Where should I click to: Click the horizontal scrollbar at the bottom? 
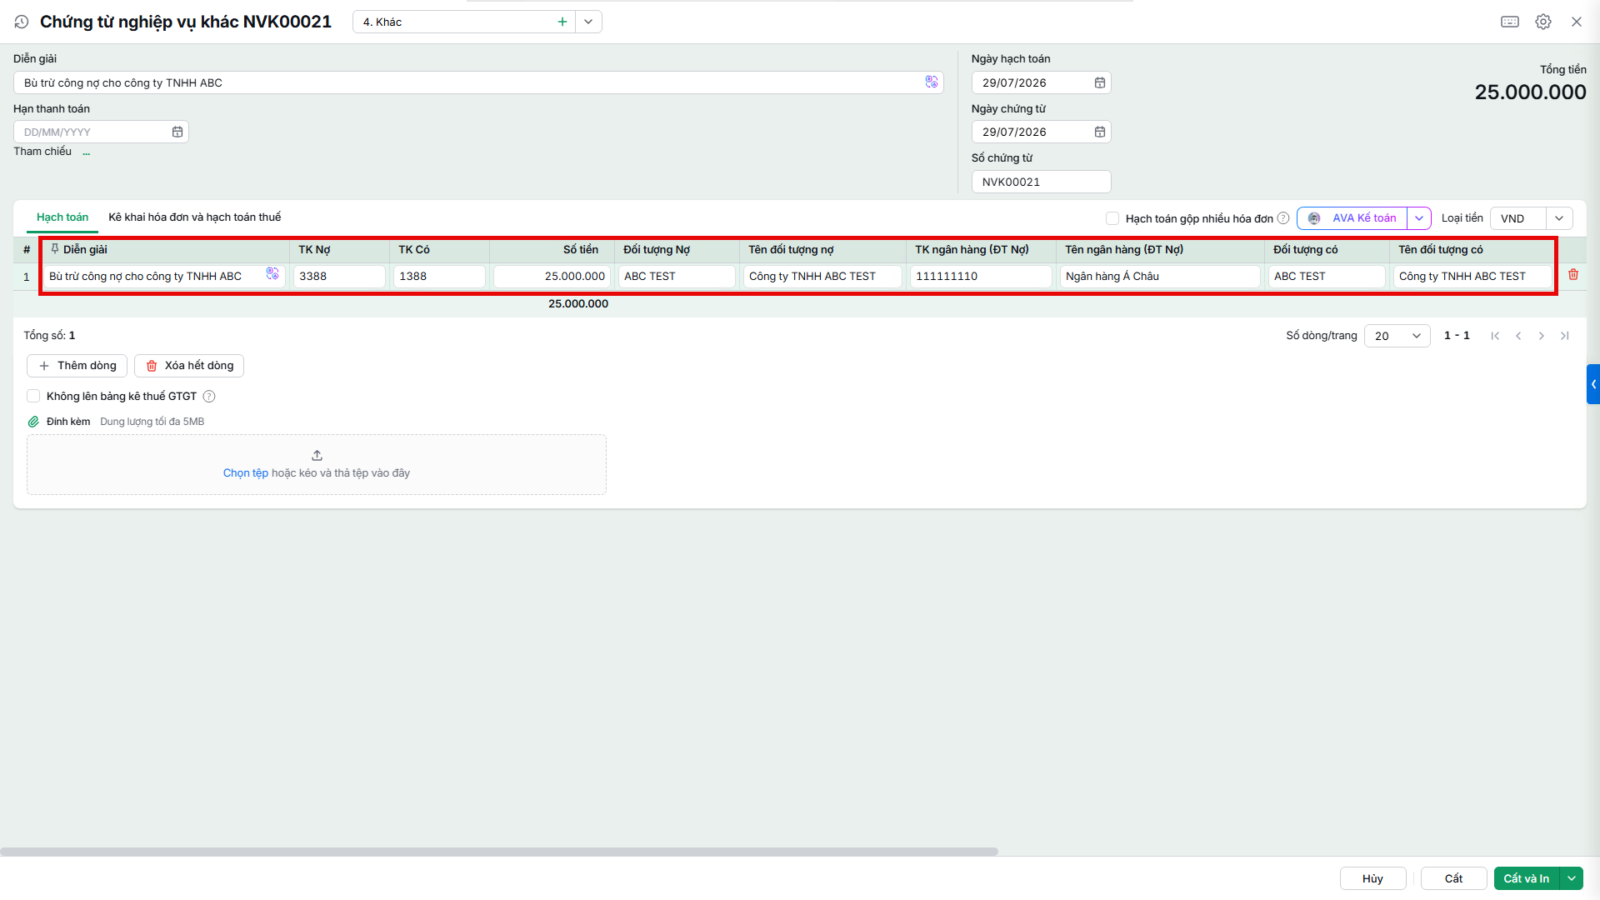499,852
